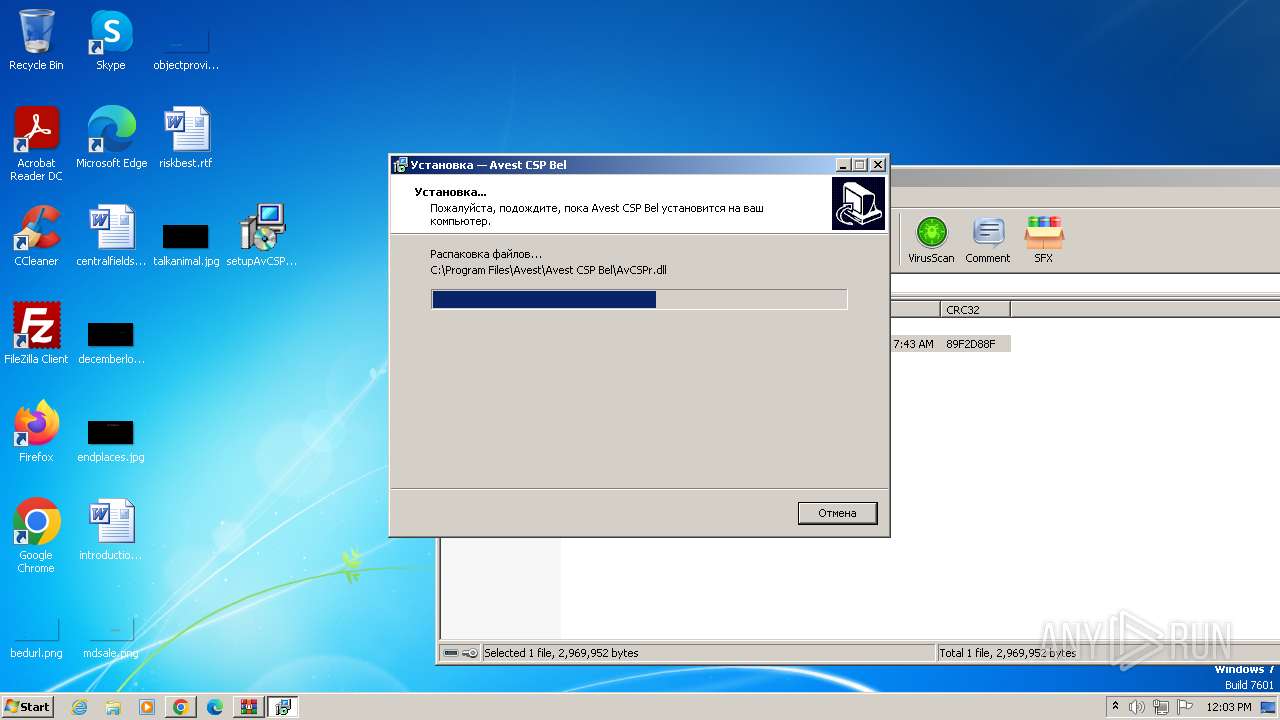Open the Skype desktop shortcut

click(110, 41)
